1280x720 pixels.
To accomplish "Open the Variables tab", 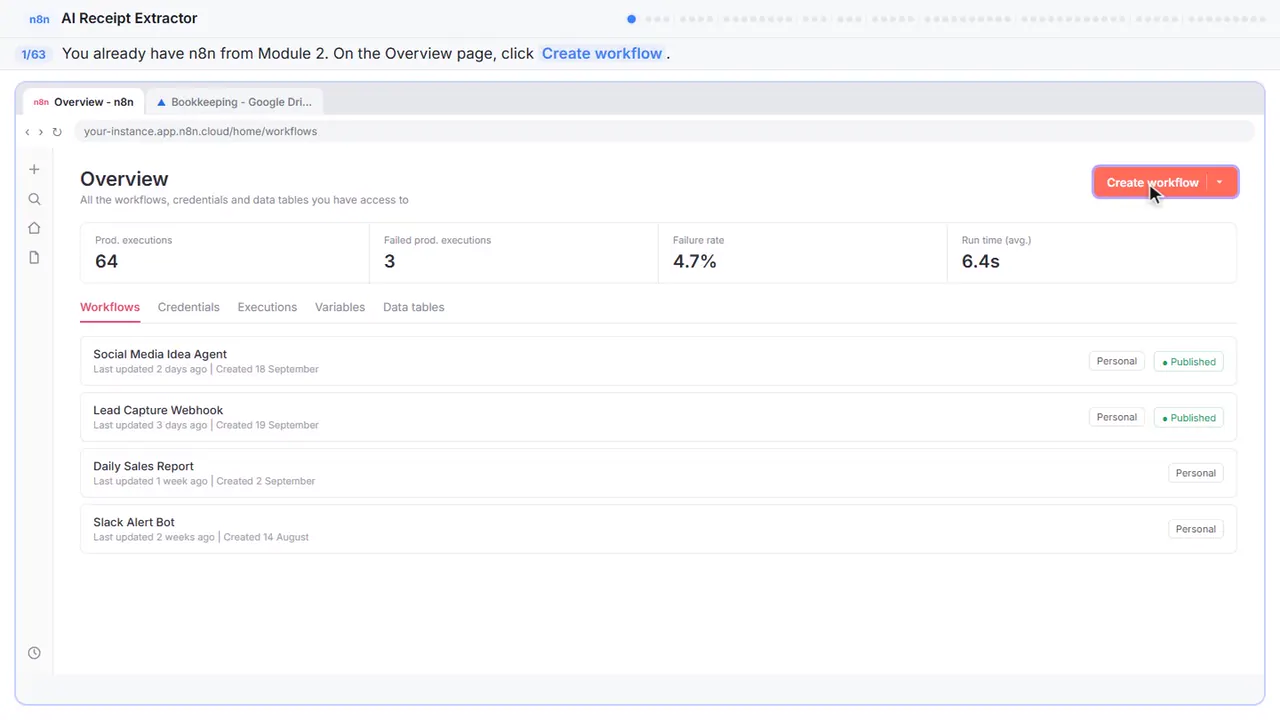I will click(340, 307).
